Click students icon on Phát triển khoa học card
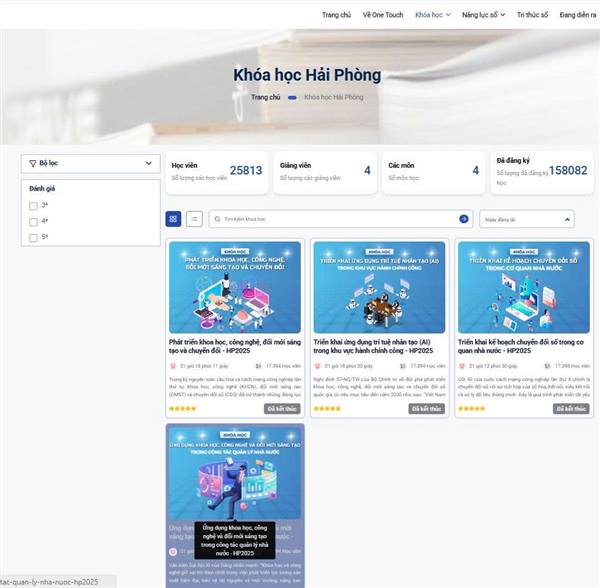Viewport: 600px width, 588px height. (258, 366)
